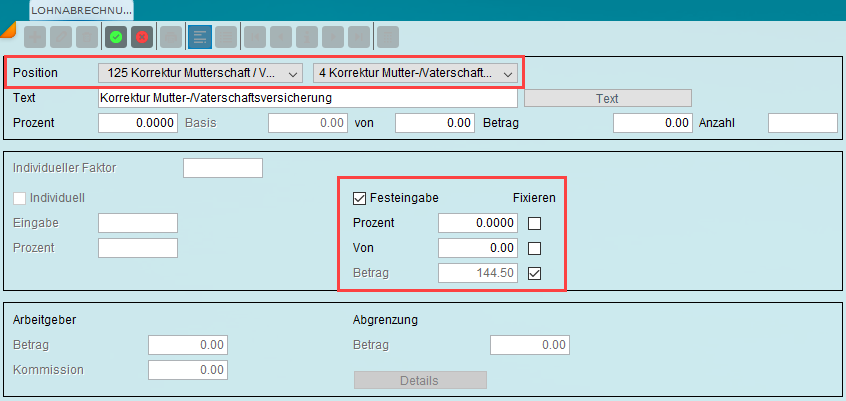This screenshot has width=846, height=401.
Task: Click into the Korrektur Mutter-/Vaterschaftsversicherung text field
Action: click(307, 98)
